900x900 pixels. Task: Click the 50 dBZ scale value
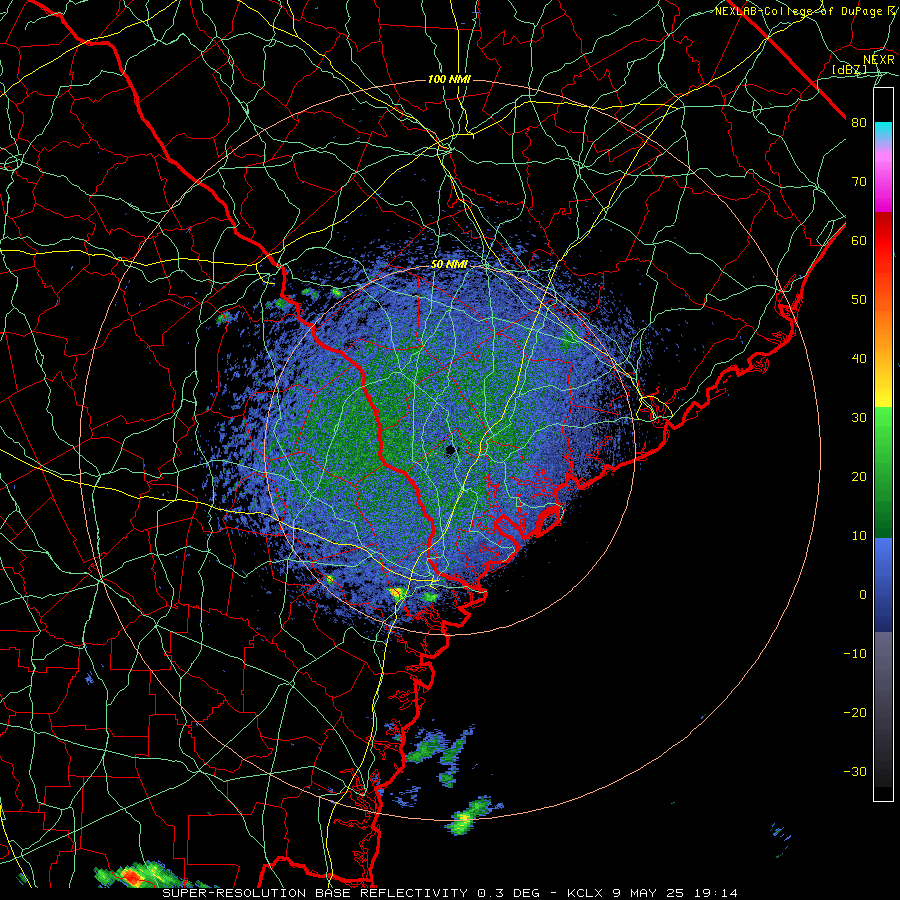click(x=859, y=300)
